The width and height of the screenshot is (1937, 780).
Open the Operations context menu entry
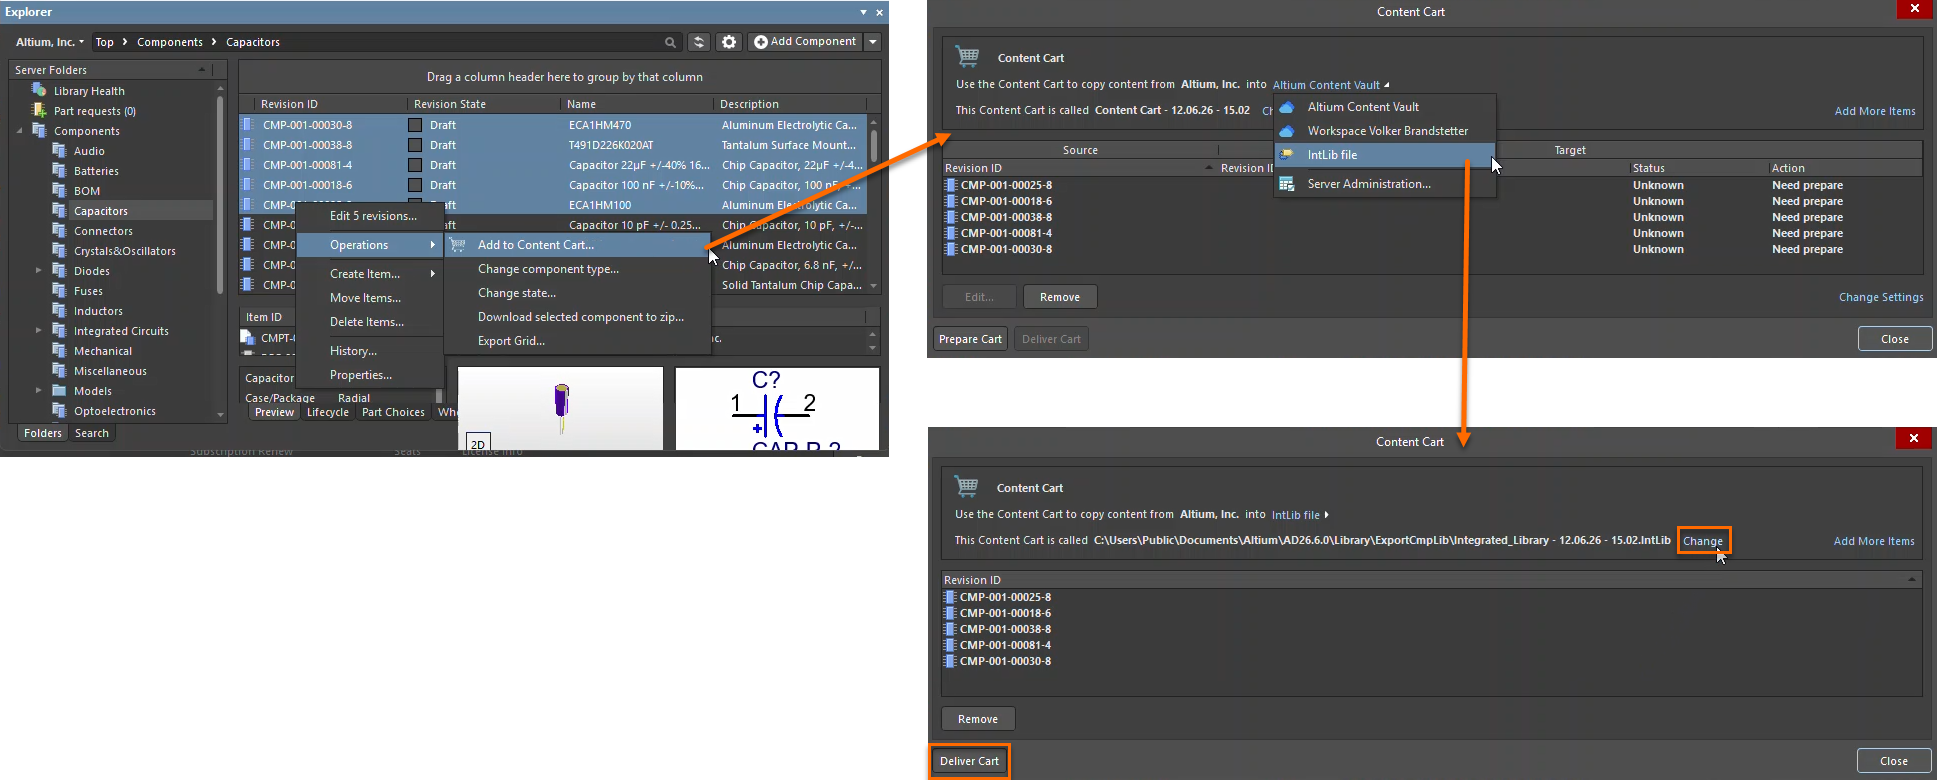370,245
